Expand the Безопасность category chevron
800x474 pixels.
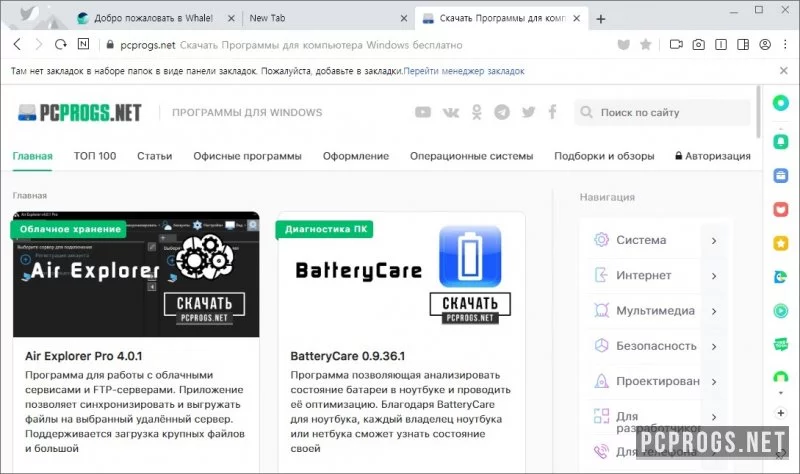(x=714, y=346)
